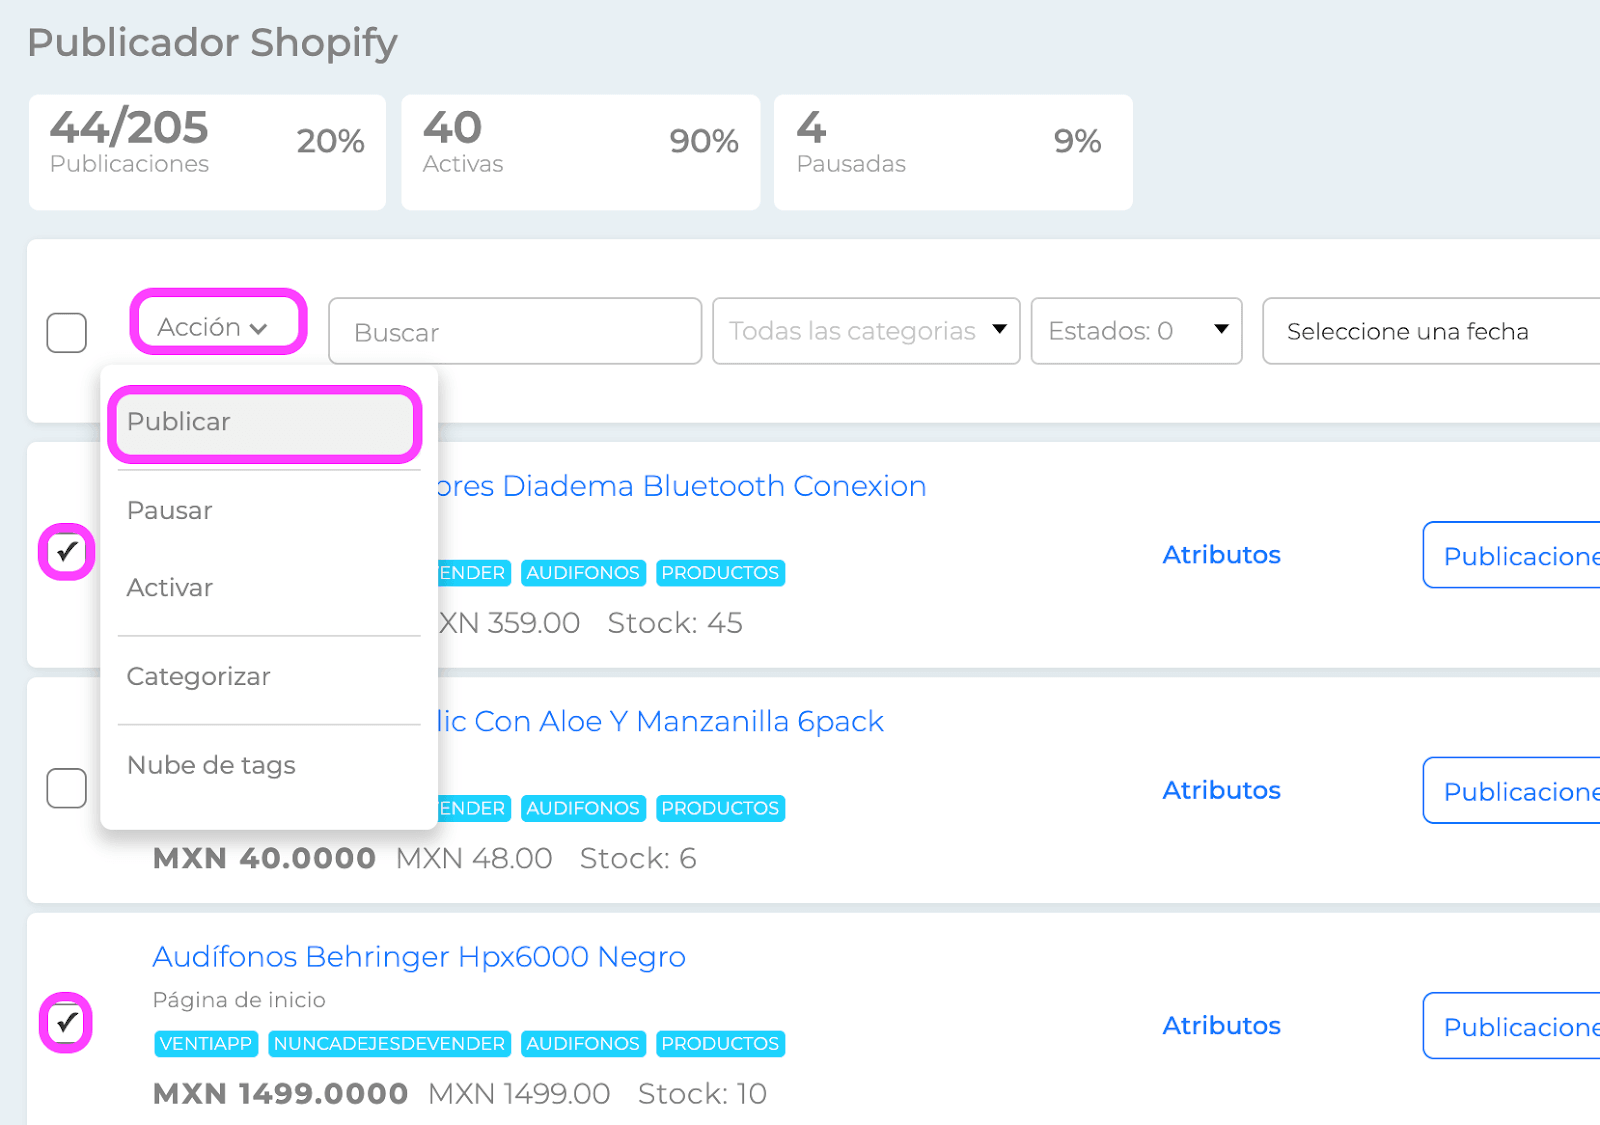The image size is (1600, 1125).
Task: Focus the Buscar search field
Action: (515, 331)
